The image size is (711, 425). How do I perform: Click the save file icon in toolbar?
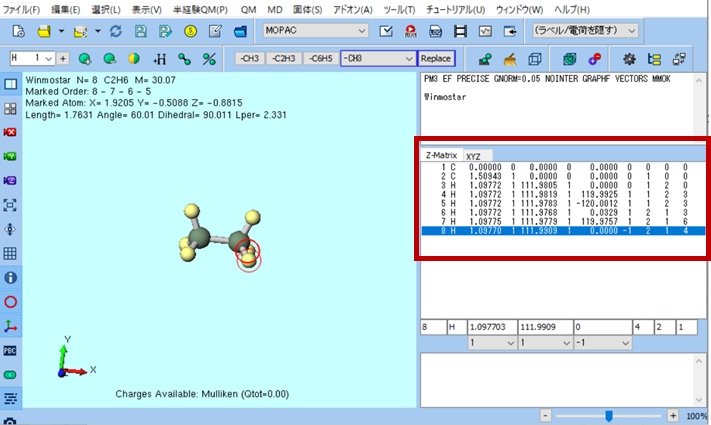[x=139, y=32]
